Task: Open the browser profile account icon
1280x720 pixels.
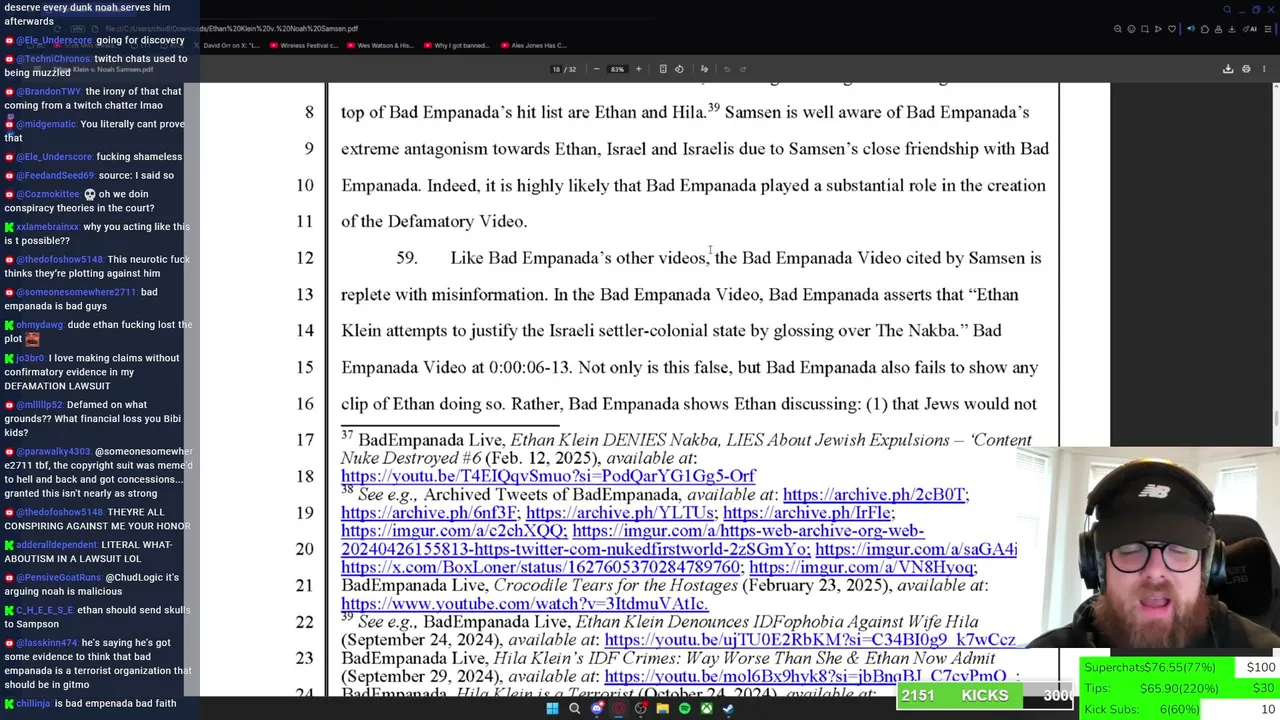Action: click(1218, 29)
